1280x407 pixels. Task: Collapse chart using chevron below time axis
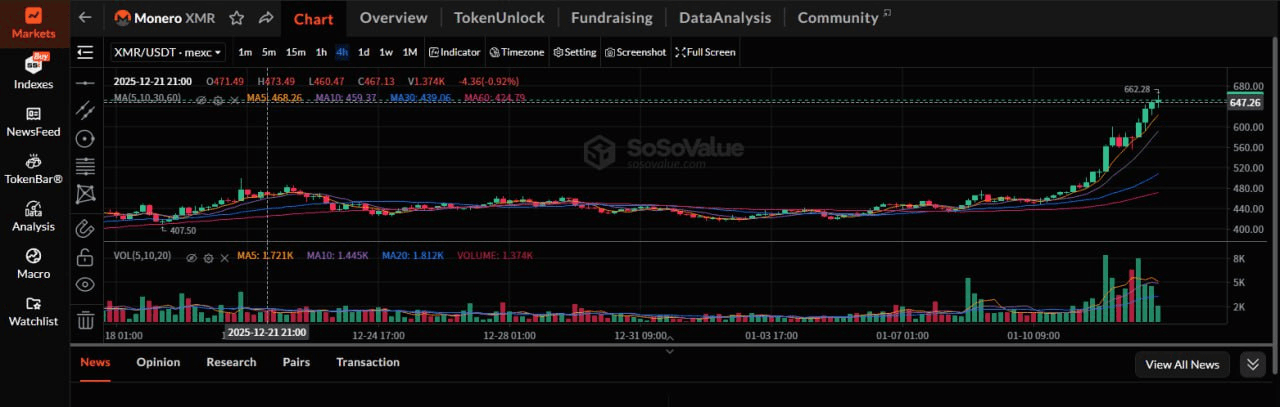pos(670,351)
